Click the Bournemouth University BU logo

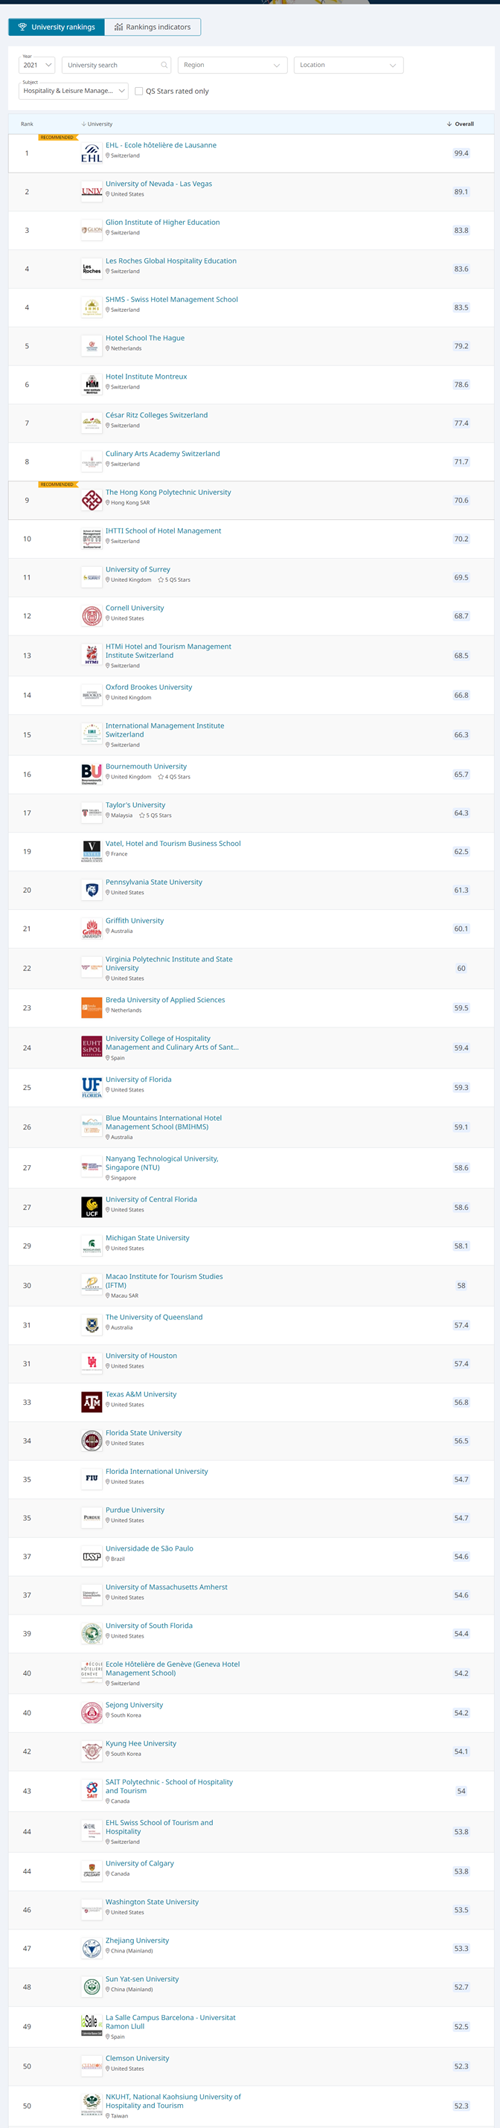tap(92, 774)
